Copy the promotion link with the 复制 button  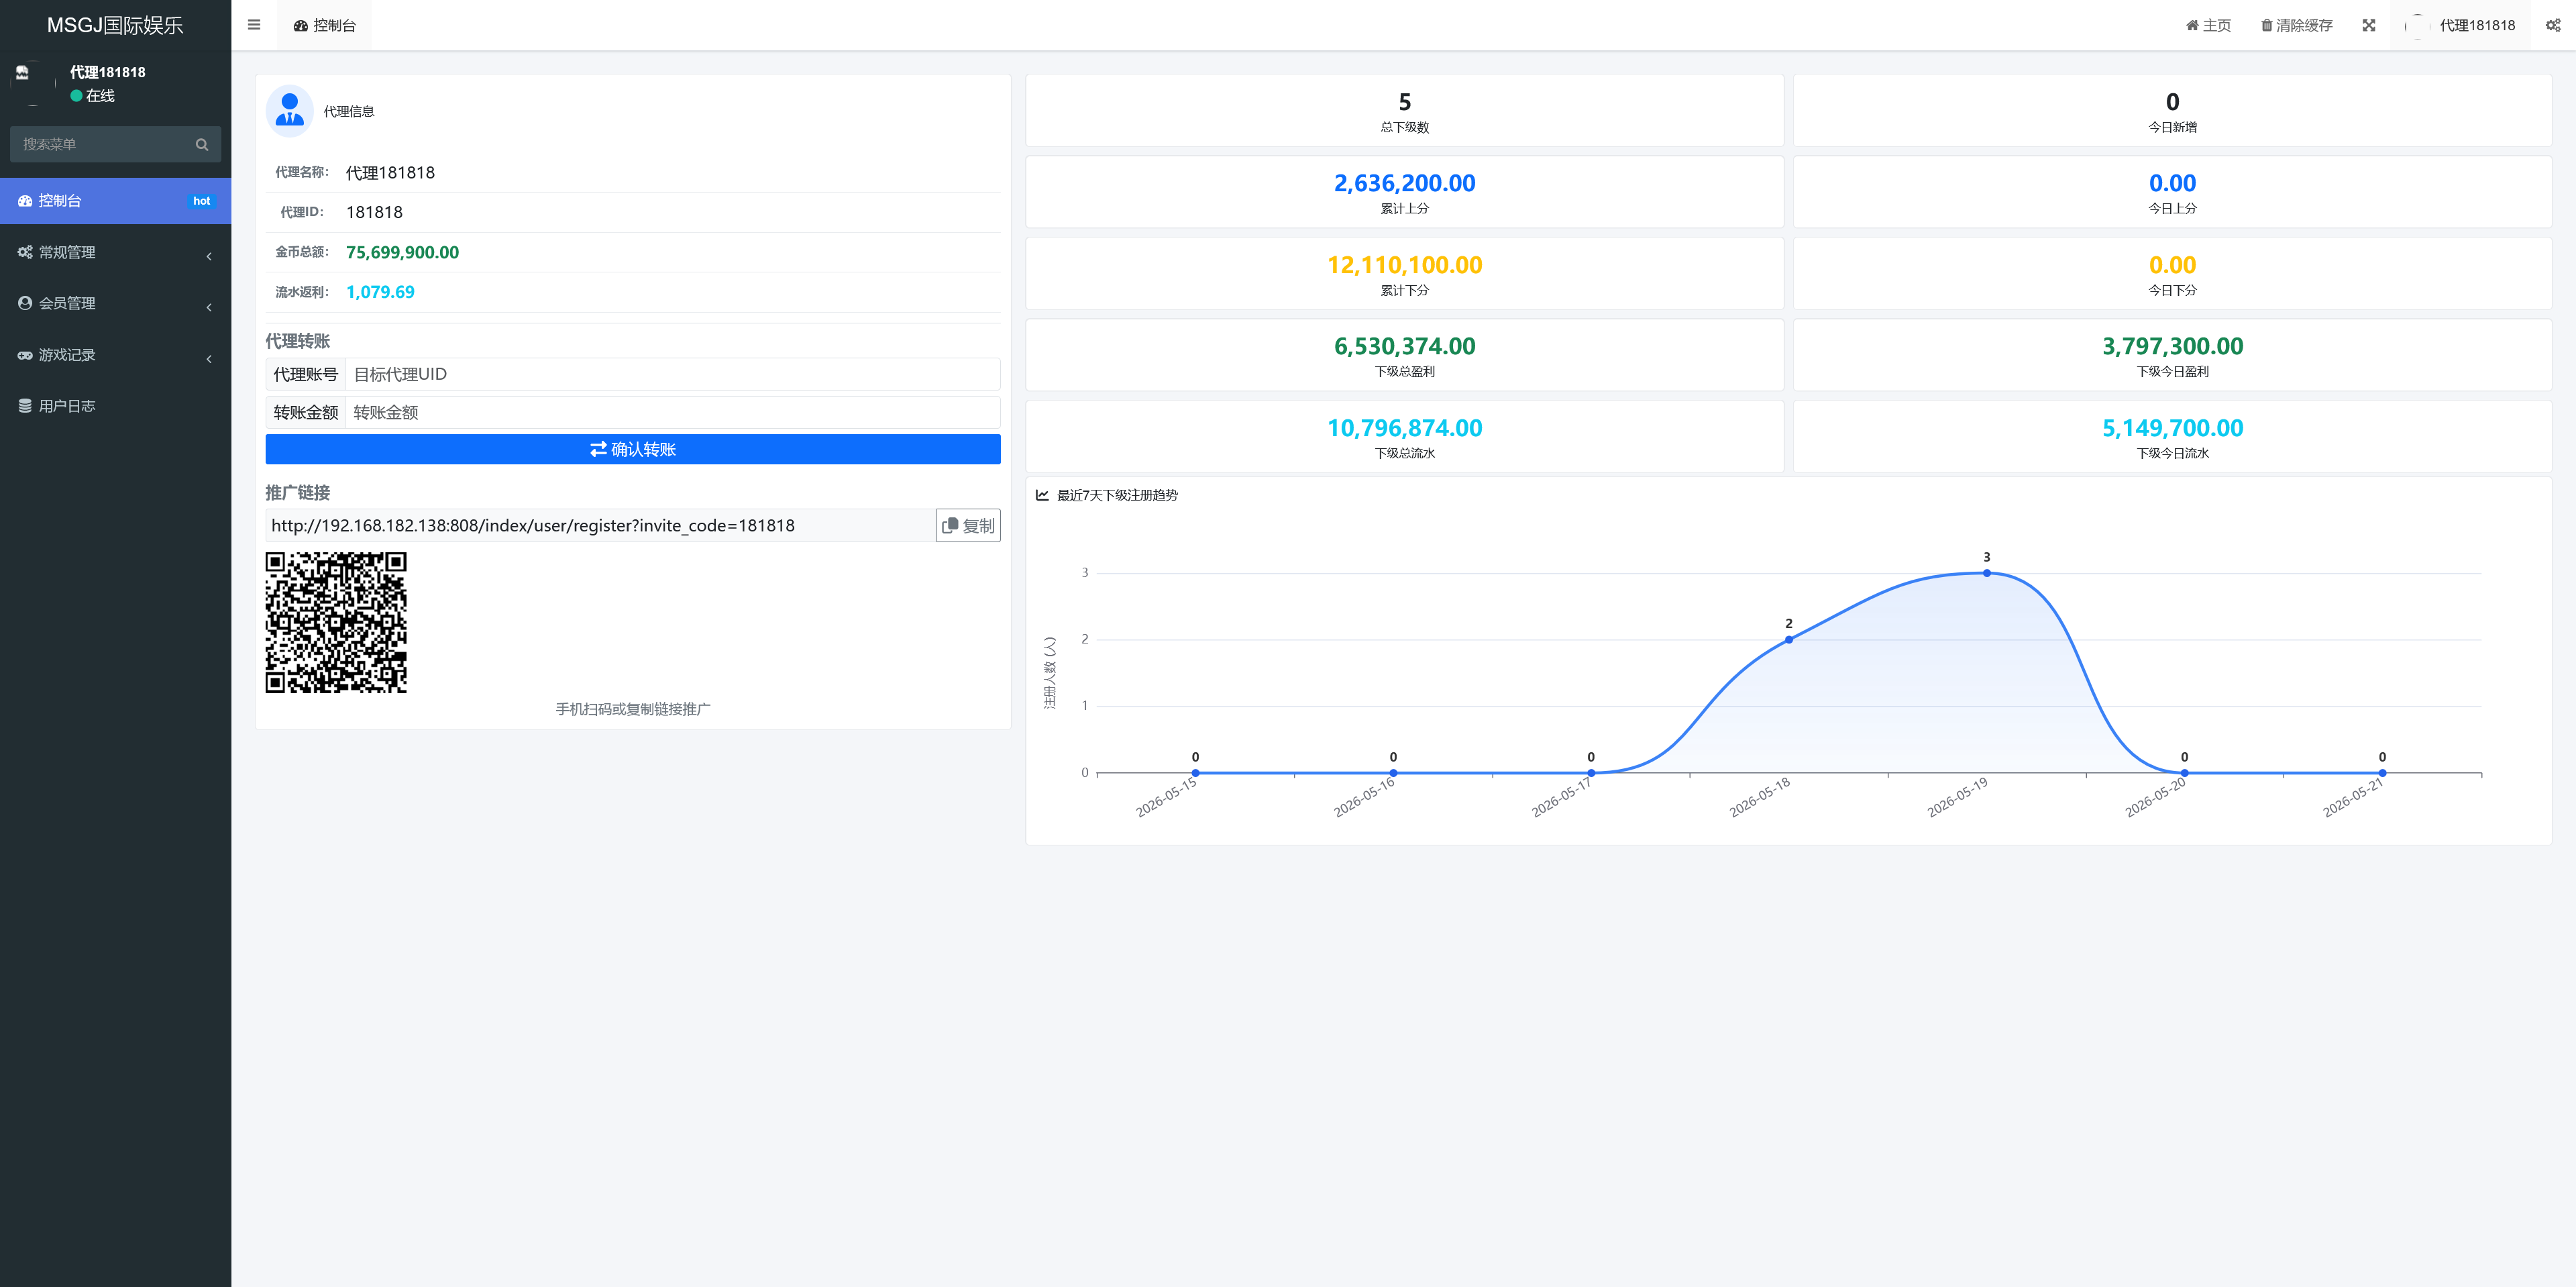pos(968,525)
